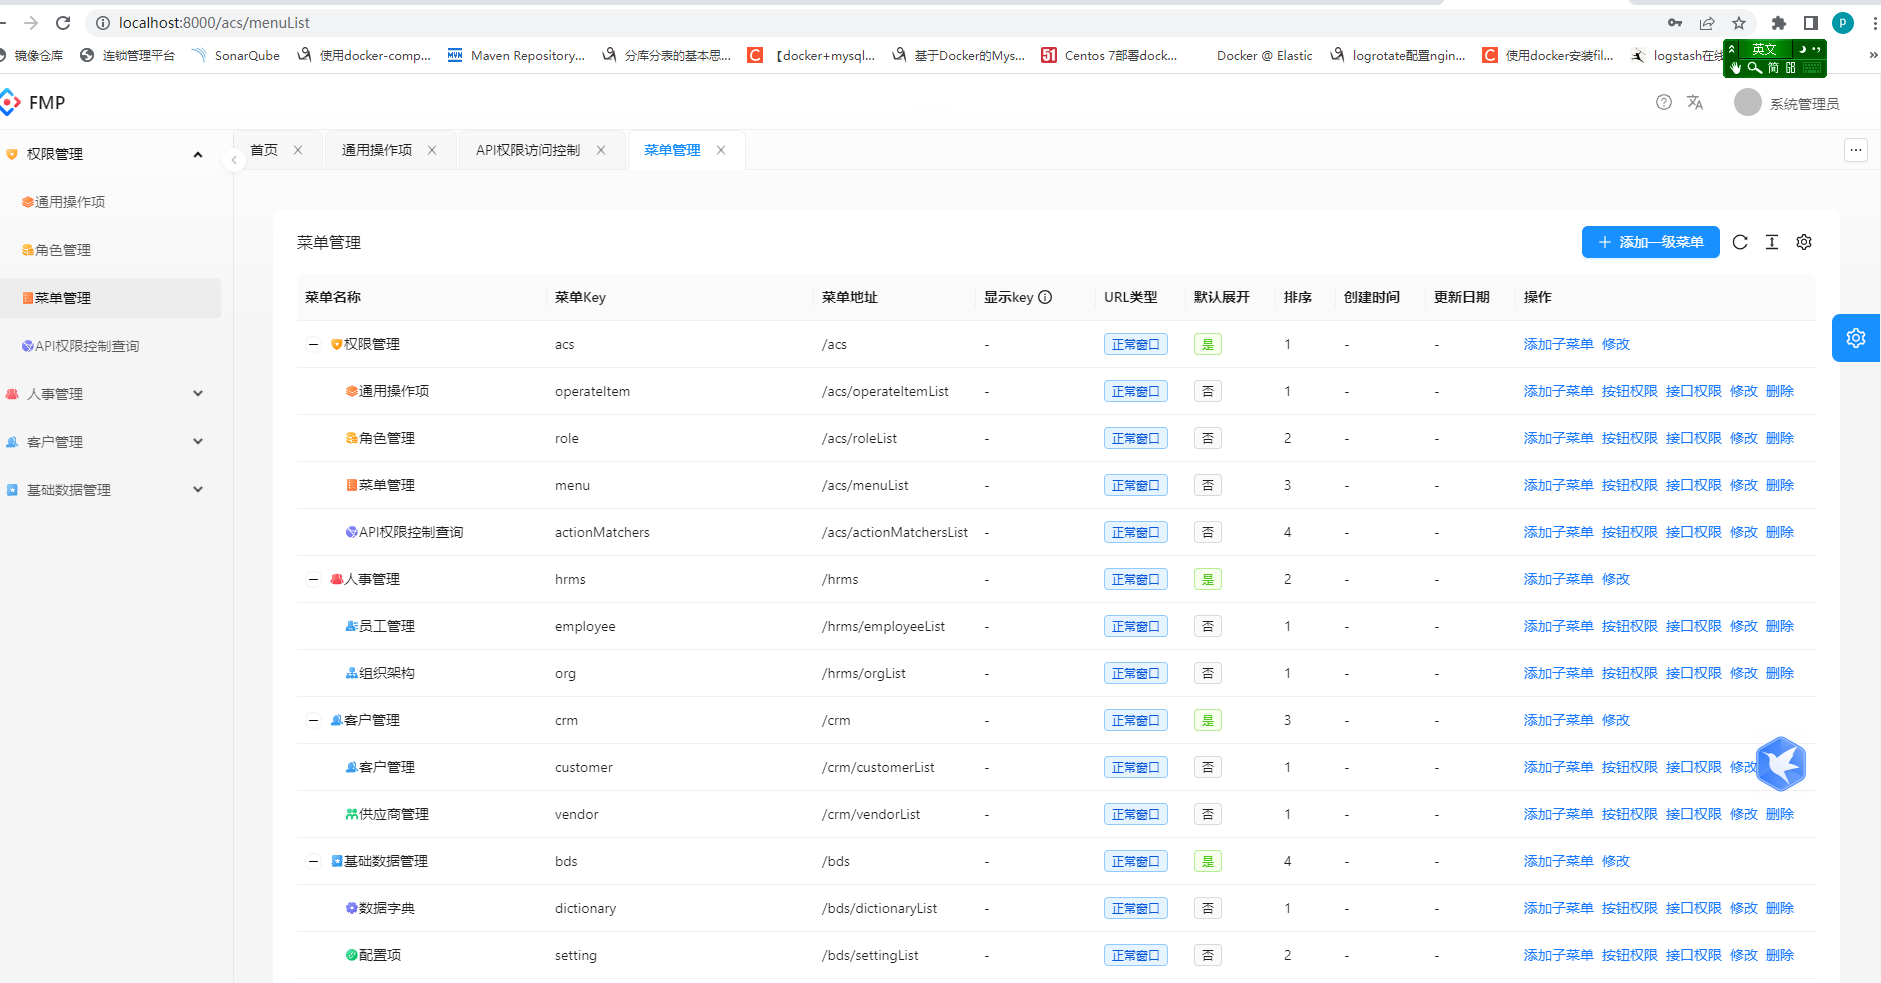Open the Chrome profile avatar

[1843, 23]
